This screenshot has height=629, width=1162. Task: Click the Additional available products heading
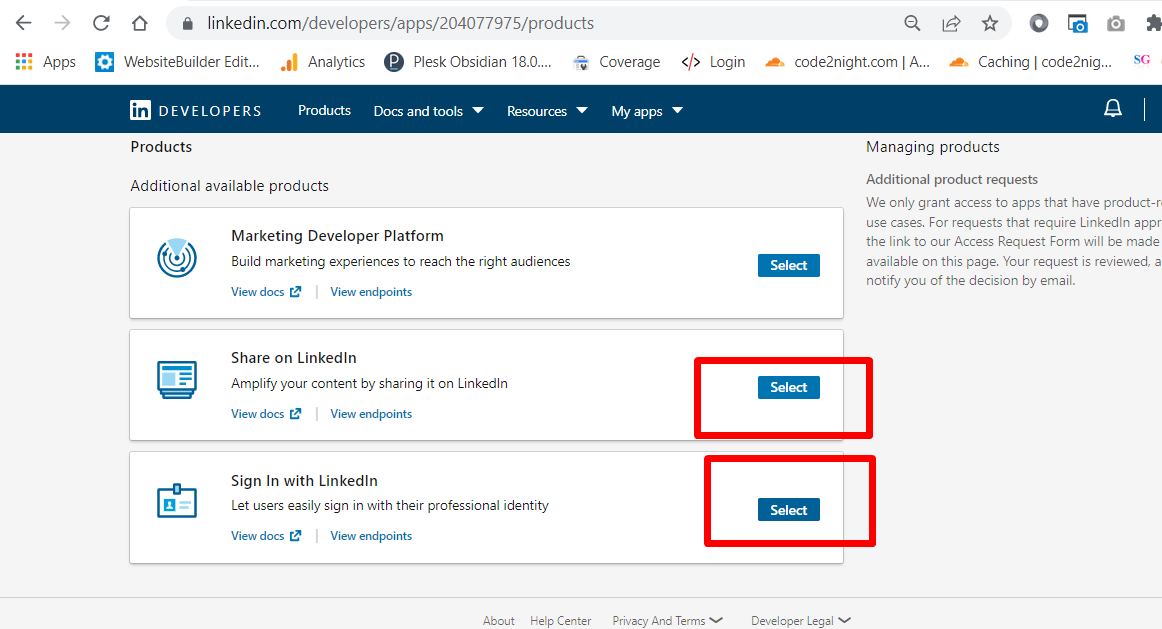(230, 186)
